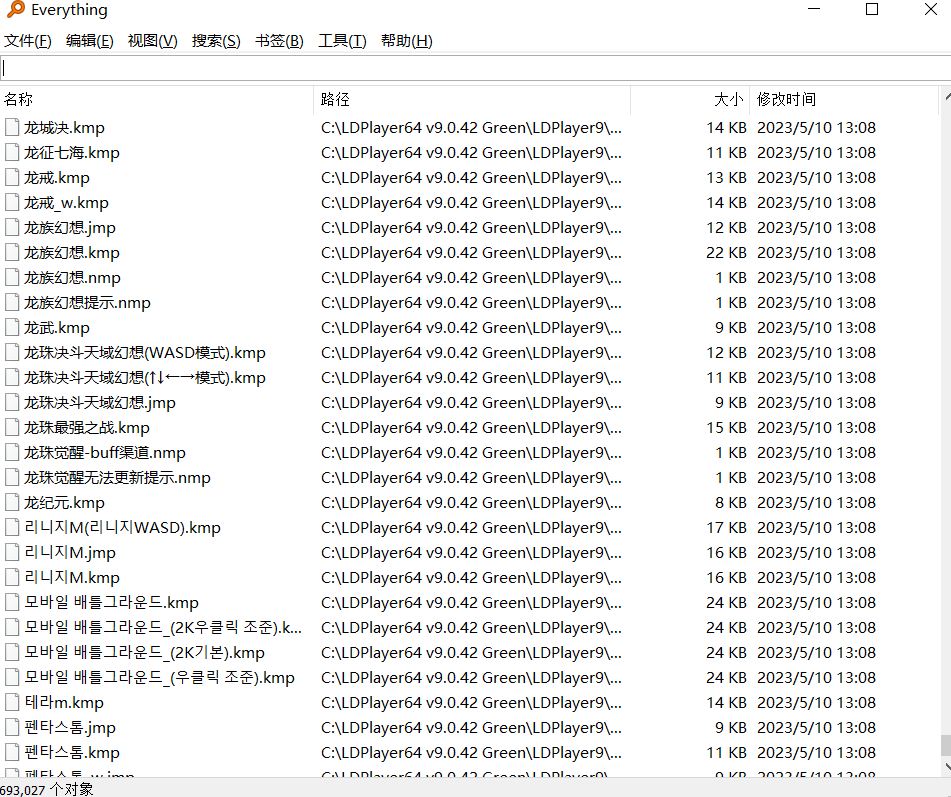Viewport: 951px width, 797px height.
Task: Click file icon of 펜타스톰.jmp
Action: [12, 727]
